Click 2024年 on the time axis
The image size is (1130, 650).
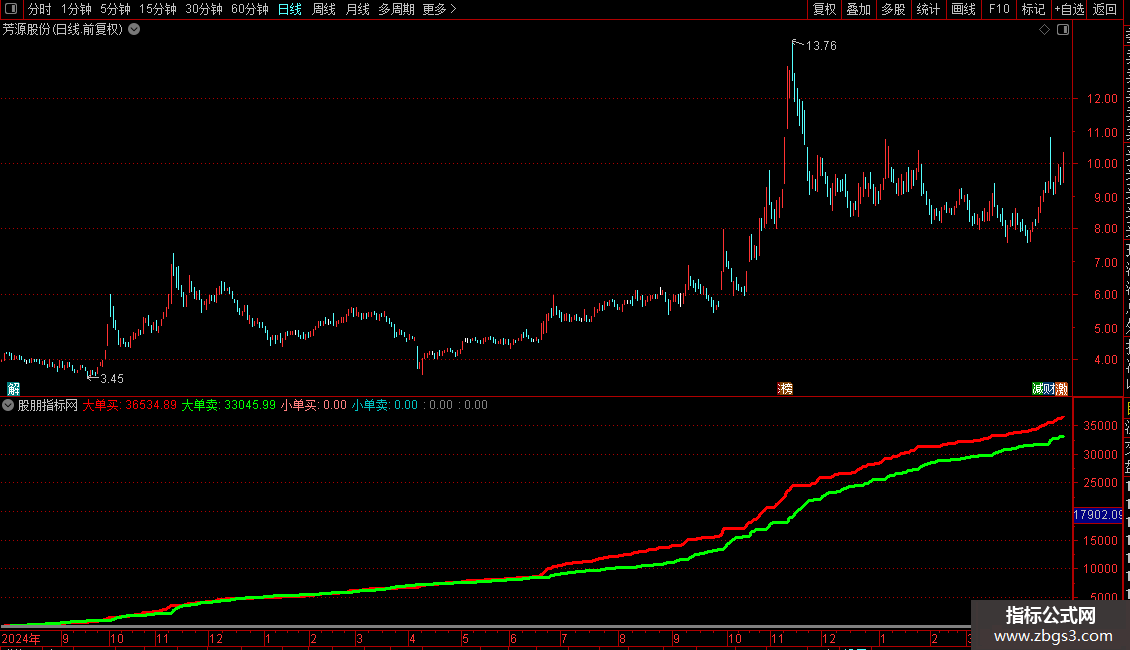pyautogui.click(x=21, y=638)
